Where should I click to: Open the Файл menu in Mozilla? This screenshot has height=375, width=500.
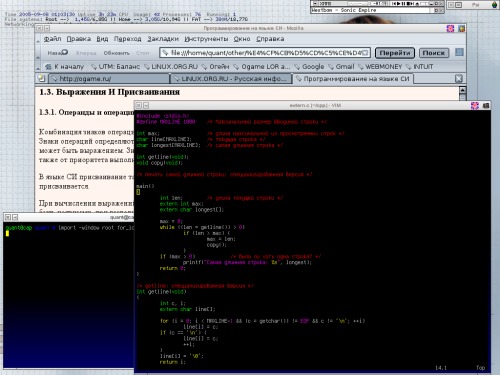coord(52,39)
